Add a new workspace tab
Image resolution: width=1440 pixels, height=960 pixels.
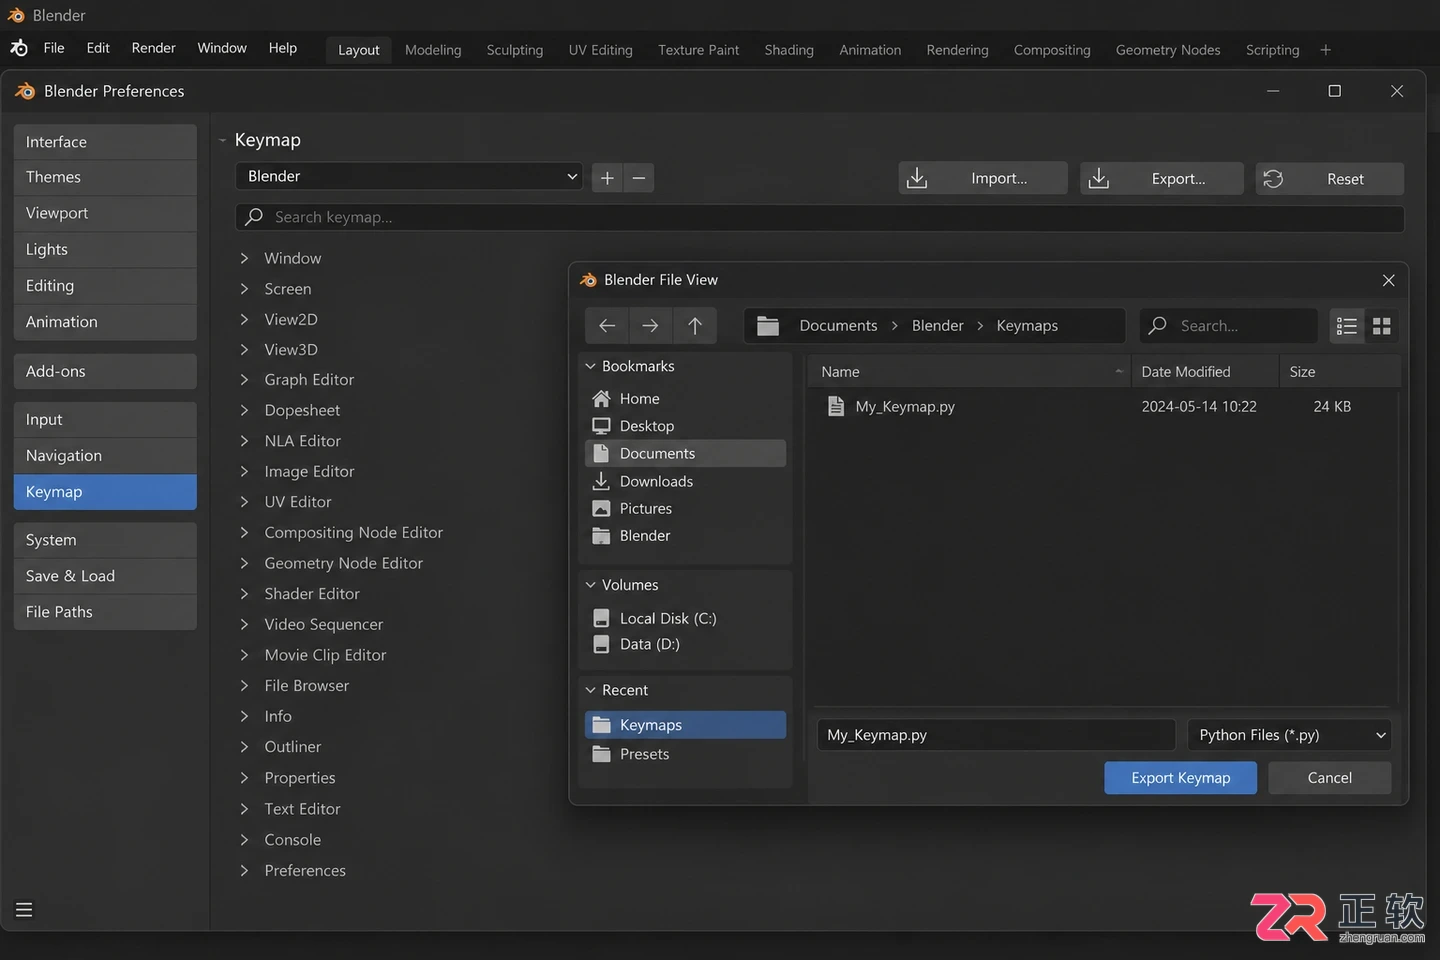coord(1325,50)
